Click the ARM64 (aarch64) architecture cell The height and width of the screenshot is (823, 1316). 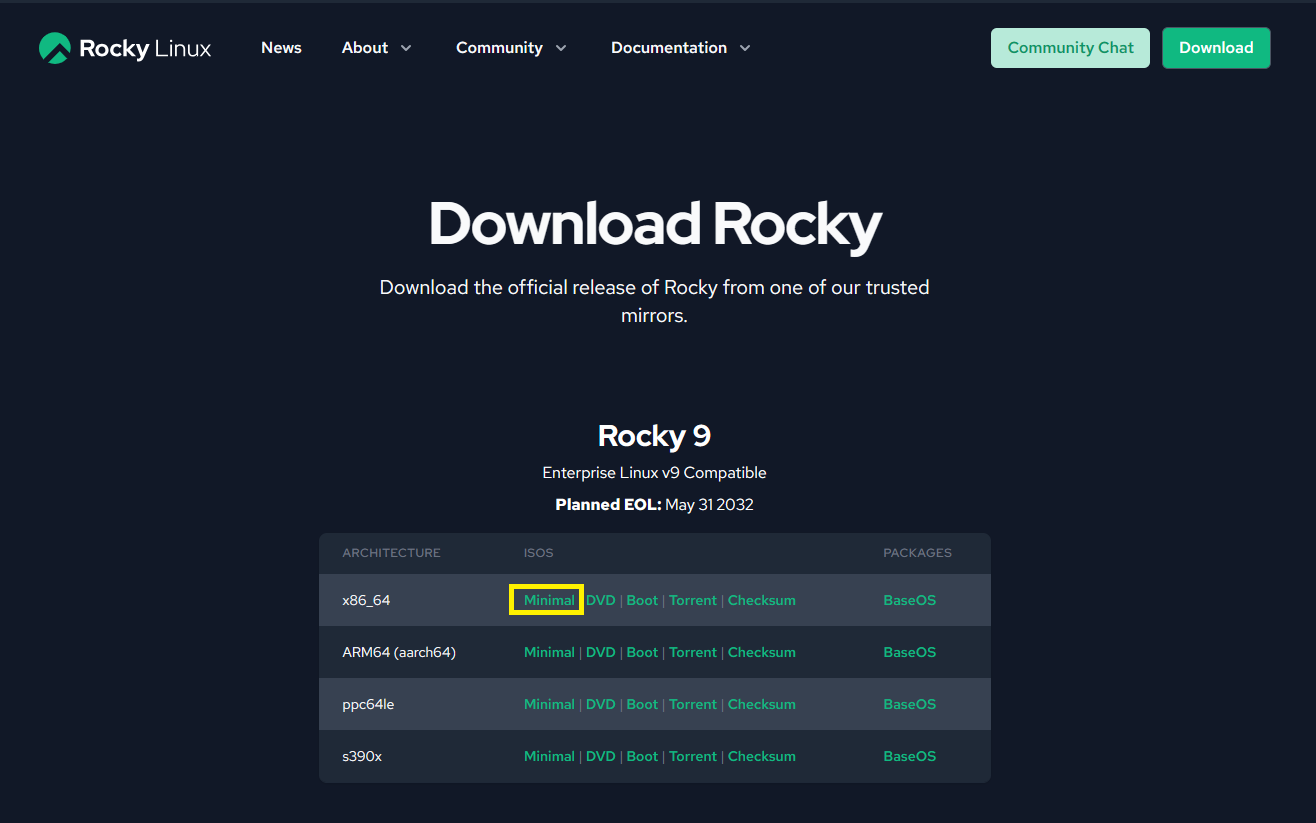coord(399,652)
